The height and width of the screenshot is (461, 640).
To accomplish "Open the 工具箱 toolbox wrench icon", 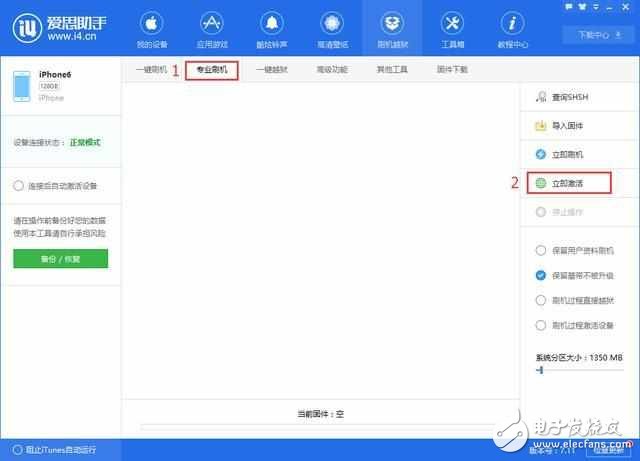I will [452, 23].
